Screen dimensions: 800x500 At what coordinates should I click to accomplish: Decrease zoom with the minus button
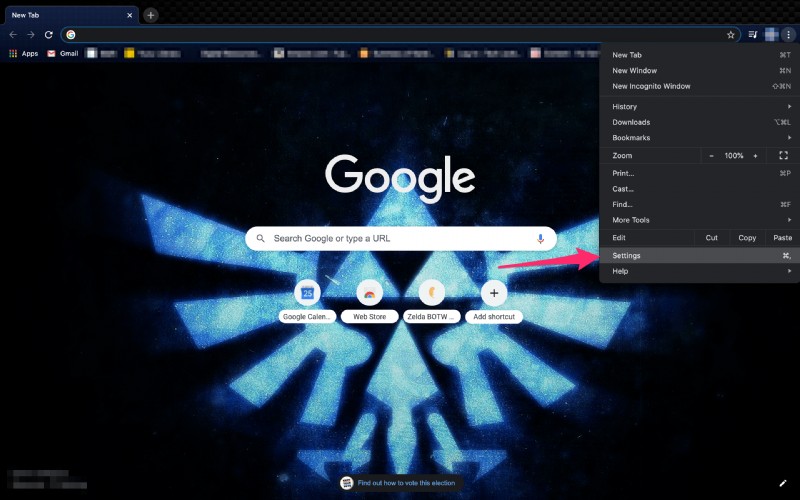[711, 156]
